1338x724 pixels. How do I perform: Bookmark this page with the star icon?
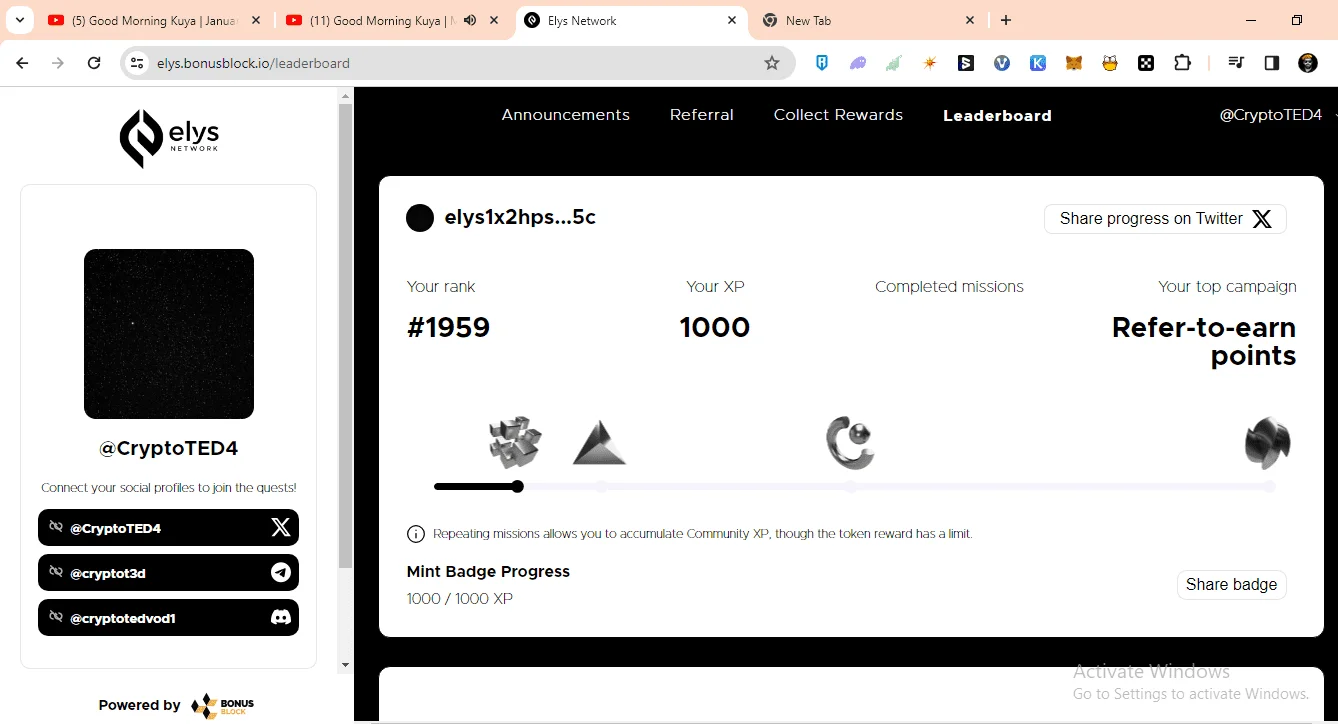click(x=772, y=63)
